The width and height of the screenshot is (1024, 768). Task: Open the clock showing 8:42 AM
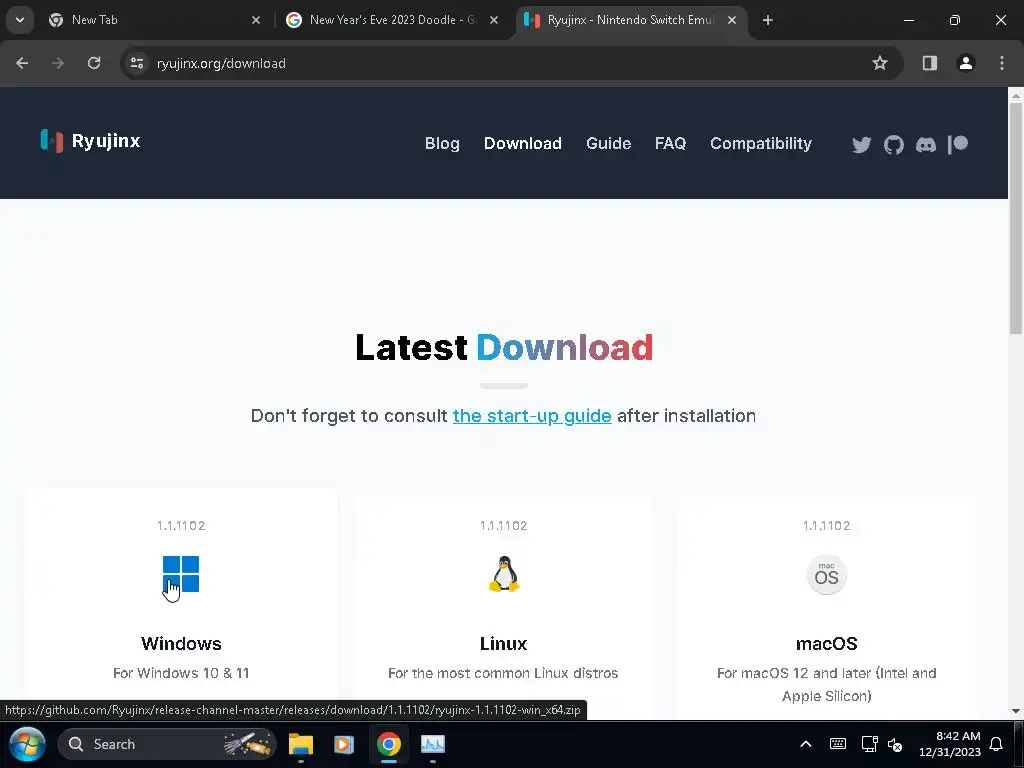coord(950,744)
